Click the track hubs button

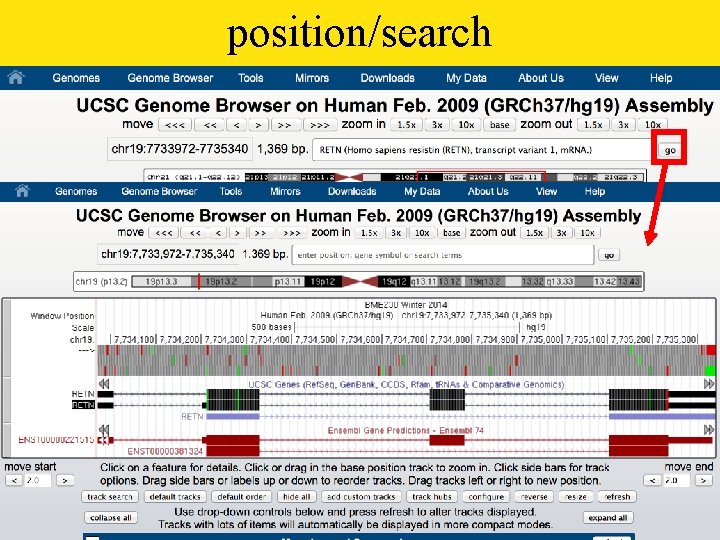pyautogui.click(x=432, y=497)
